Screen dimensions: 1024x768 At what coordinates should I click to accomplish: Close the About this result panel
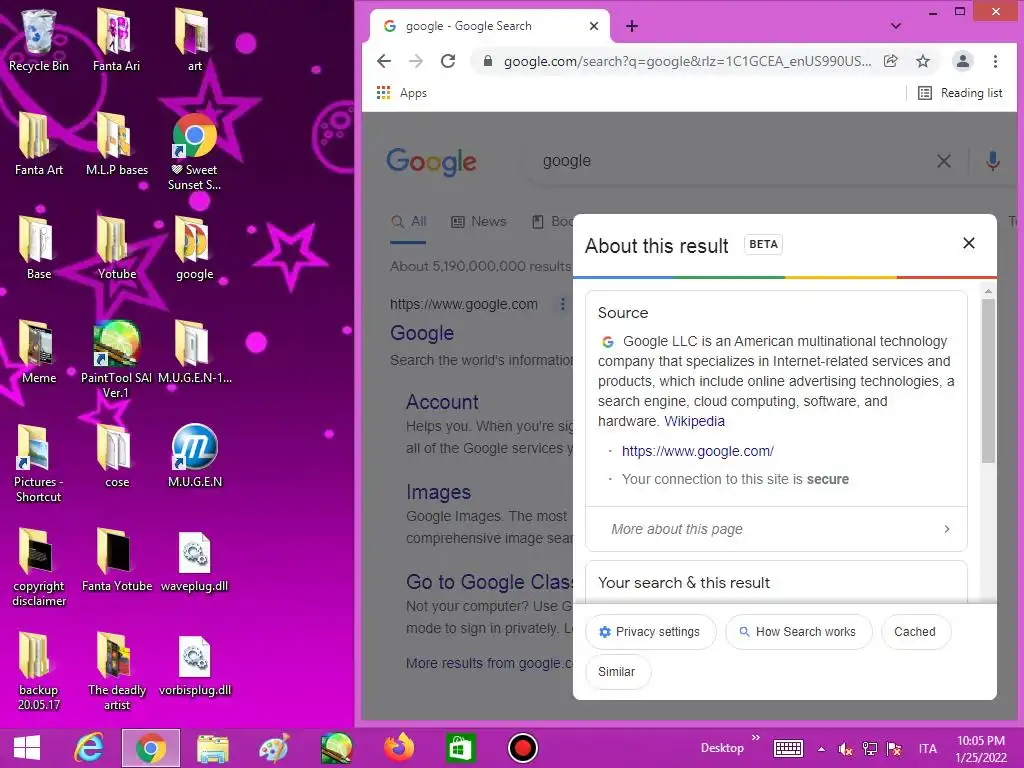point(968,243)
